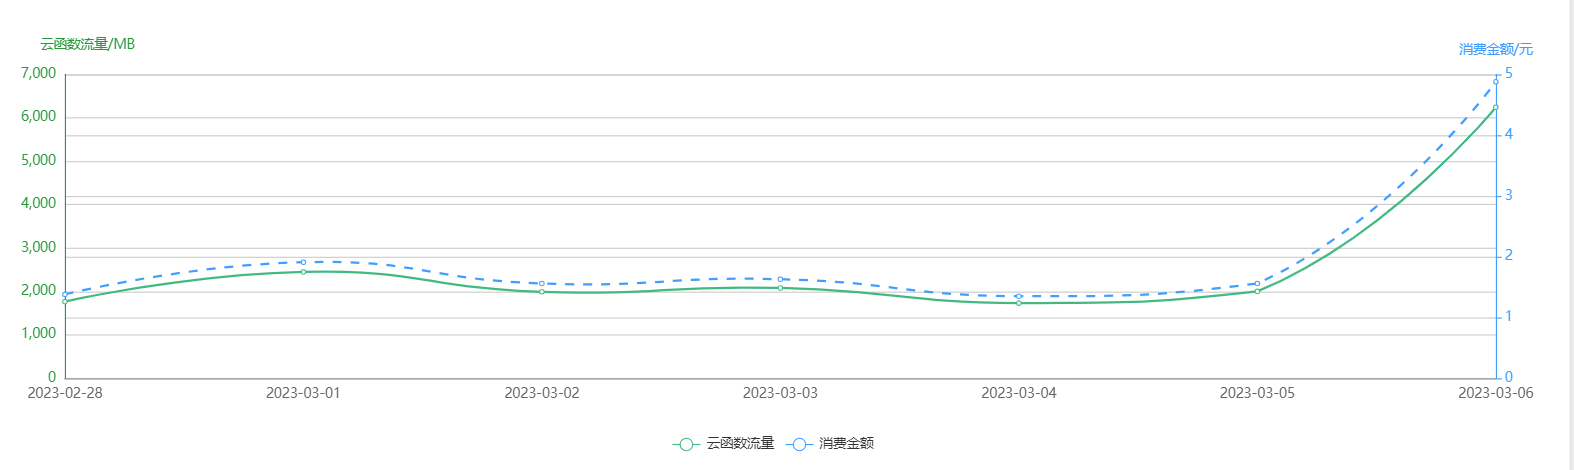
Task: Click the 云函数流量/MB axis title
Action: (x=88, y=44)
